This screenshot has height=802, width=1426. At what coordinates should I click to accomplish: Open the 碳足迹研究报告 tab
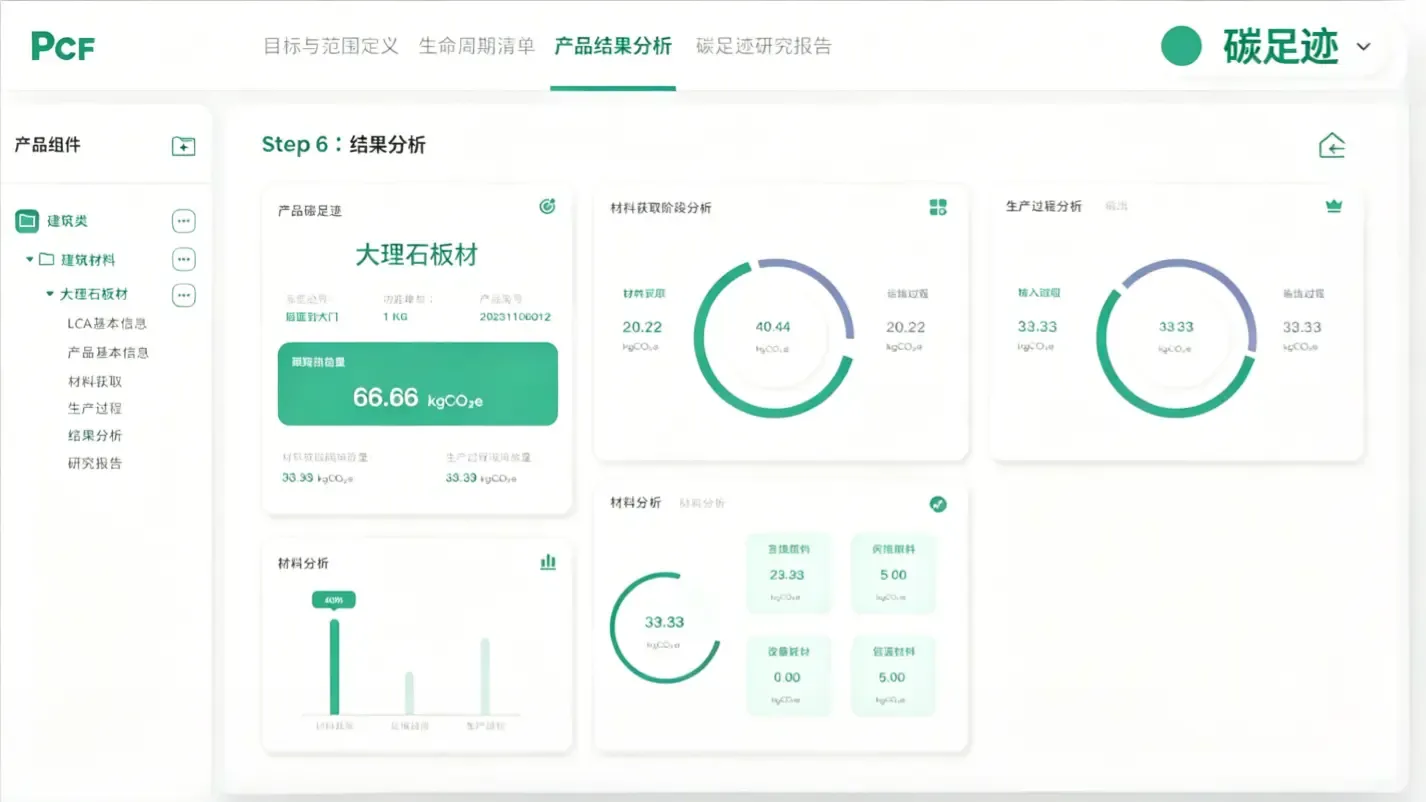pyautogui.click(x=763, y=46)
